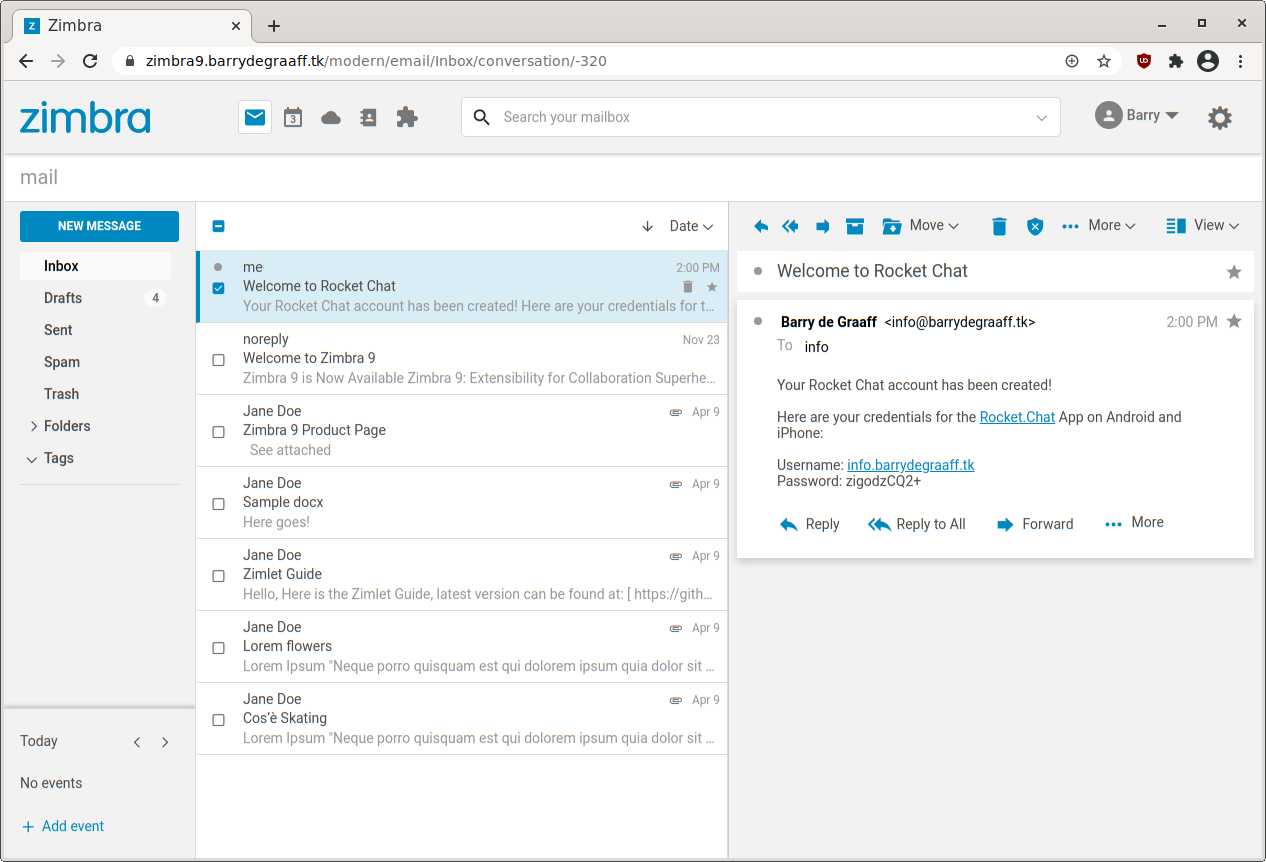
Task: Open the Chrome extensions puzzle icon
Action: [x=1176, y=61]
